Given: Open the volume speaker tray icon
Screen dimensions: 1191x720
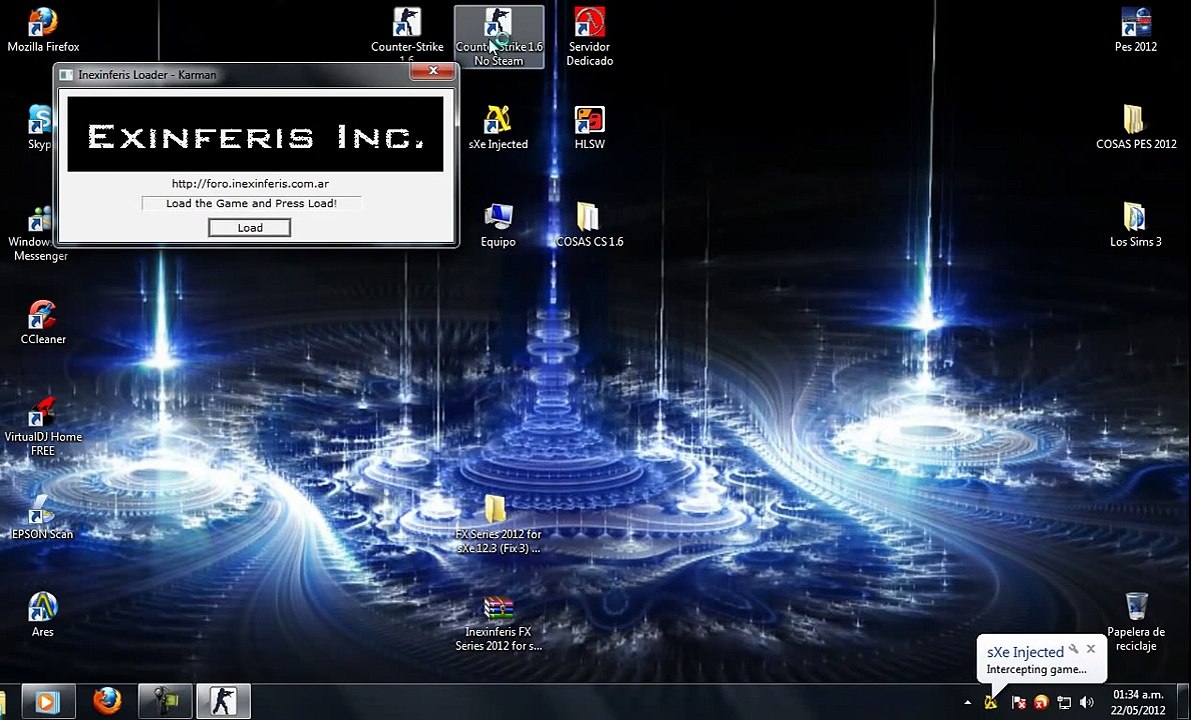Looking at the screenshot, I should (x=1087, y=703).
